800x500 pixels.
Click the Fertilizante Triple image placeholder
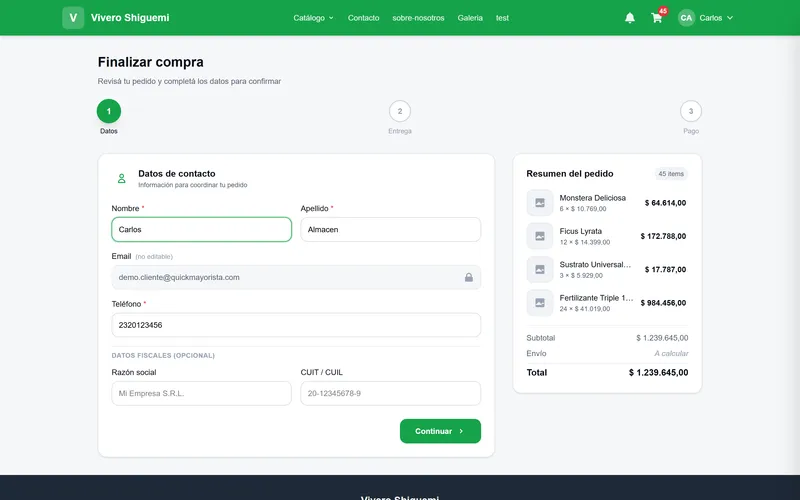click(x=540, y=303)
